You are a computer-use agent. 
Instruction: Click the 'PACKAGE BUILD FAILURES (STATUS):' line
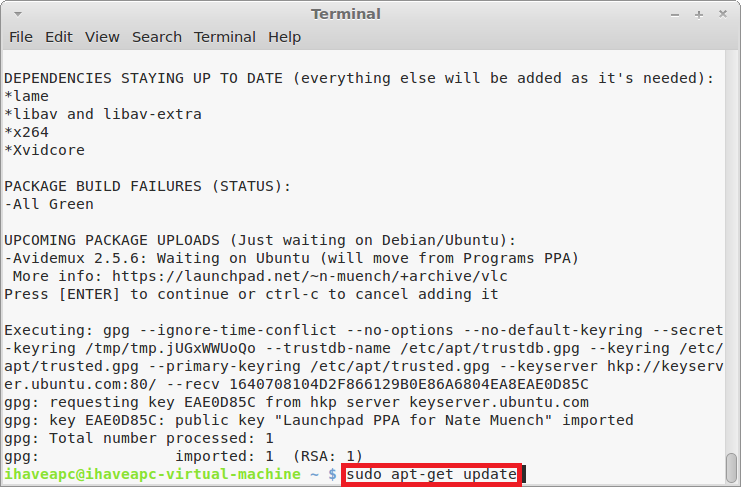(x=147, y=186)
